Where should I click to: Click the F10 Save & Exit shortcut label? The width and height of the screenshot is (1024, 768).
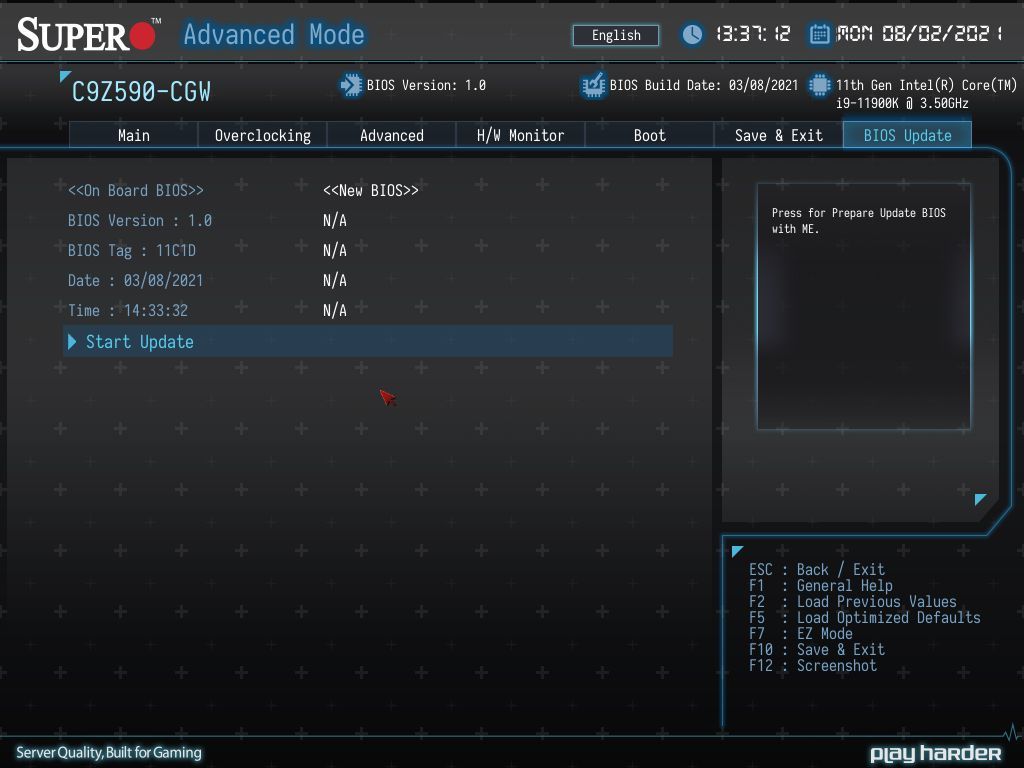coord(817,650)
